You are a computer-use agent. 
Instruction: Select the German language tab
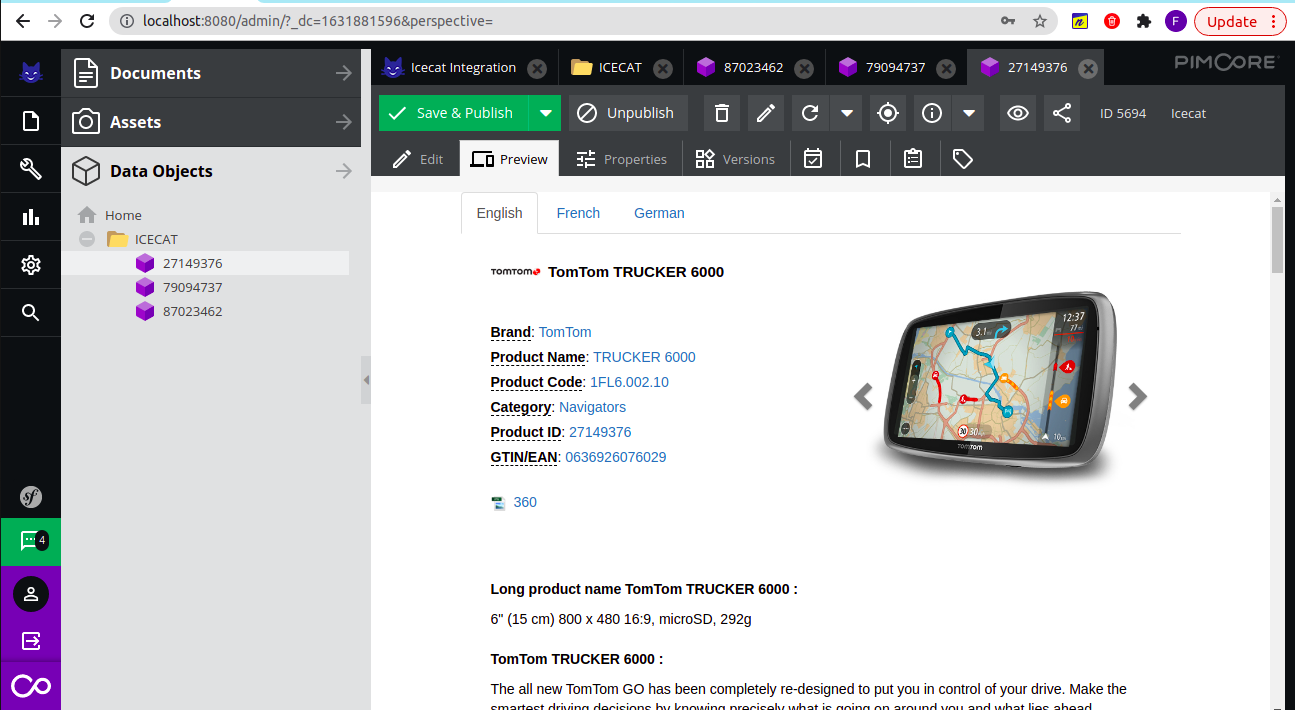click(659, 213)
